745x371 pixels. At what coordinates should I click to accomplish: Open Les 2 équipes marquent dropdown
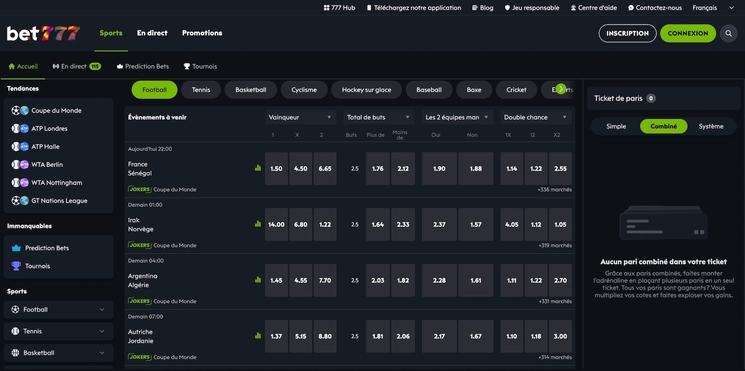(458, 117)
